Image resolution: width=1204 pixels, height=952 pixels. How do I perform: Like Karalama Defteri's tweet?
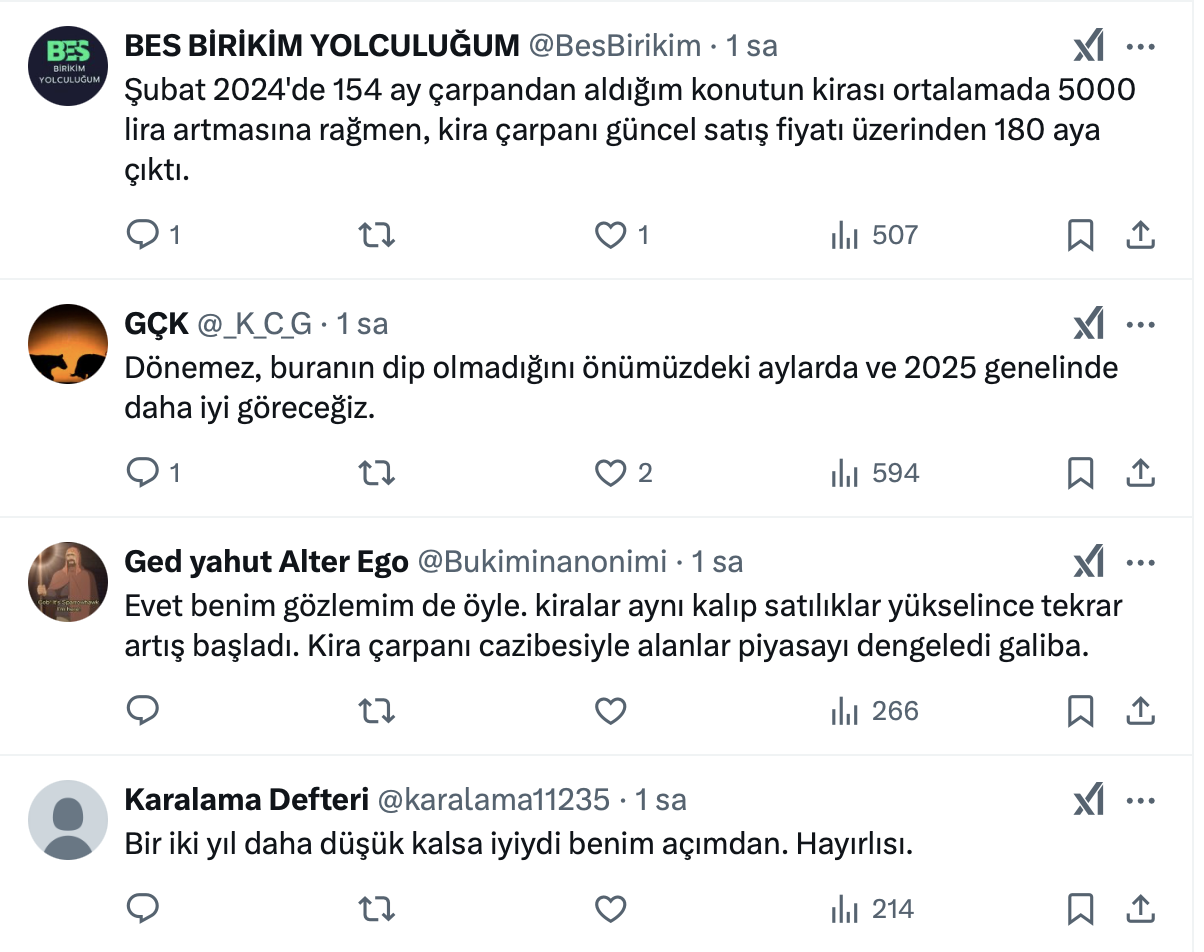(x=610, y=909)
